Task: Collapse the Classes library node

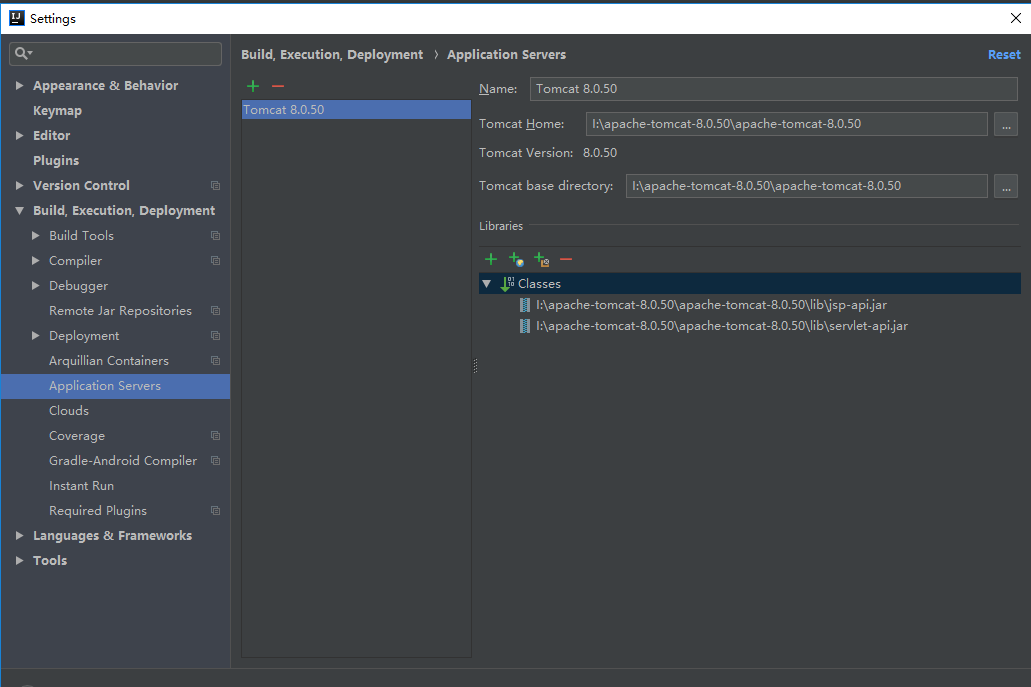Action: click(487, 284)
